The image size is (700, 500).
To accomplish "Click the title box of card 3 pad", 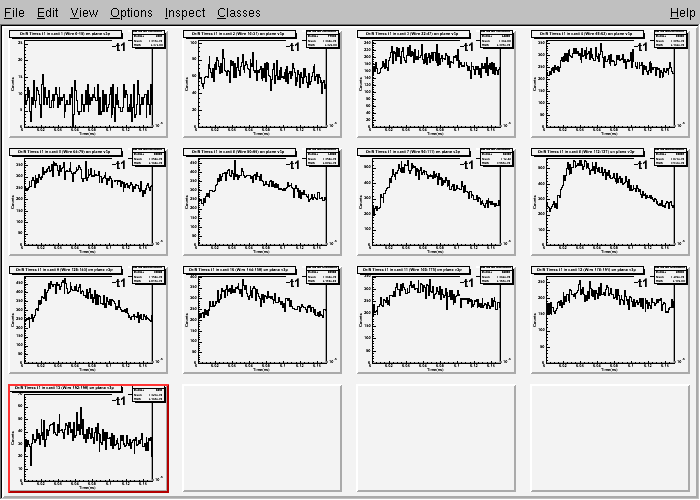I will [x=414, y=34].
